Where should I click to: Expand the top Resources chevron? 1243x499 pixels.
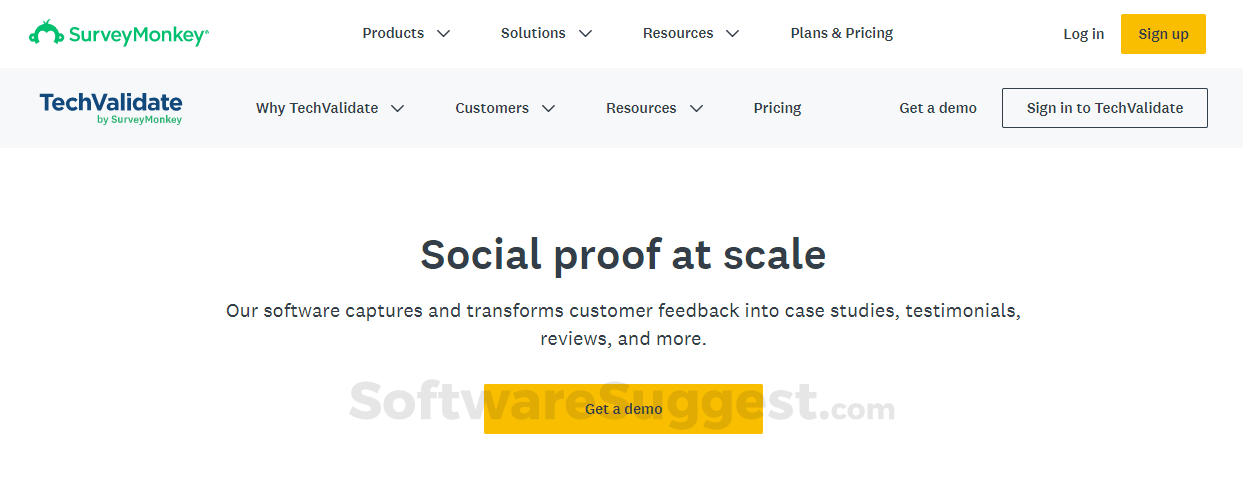[x=733, y=34]
